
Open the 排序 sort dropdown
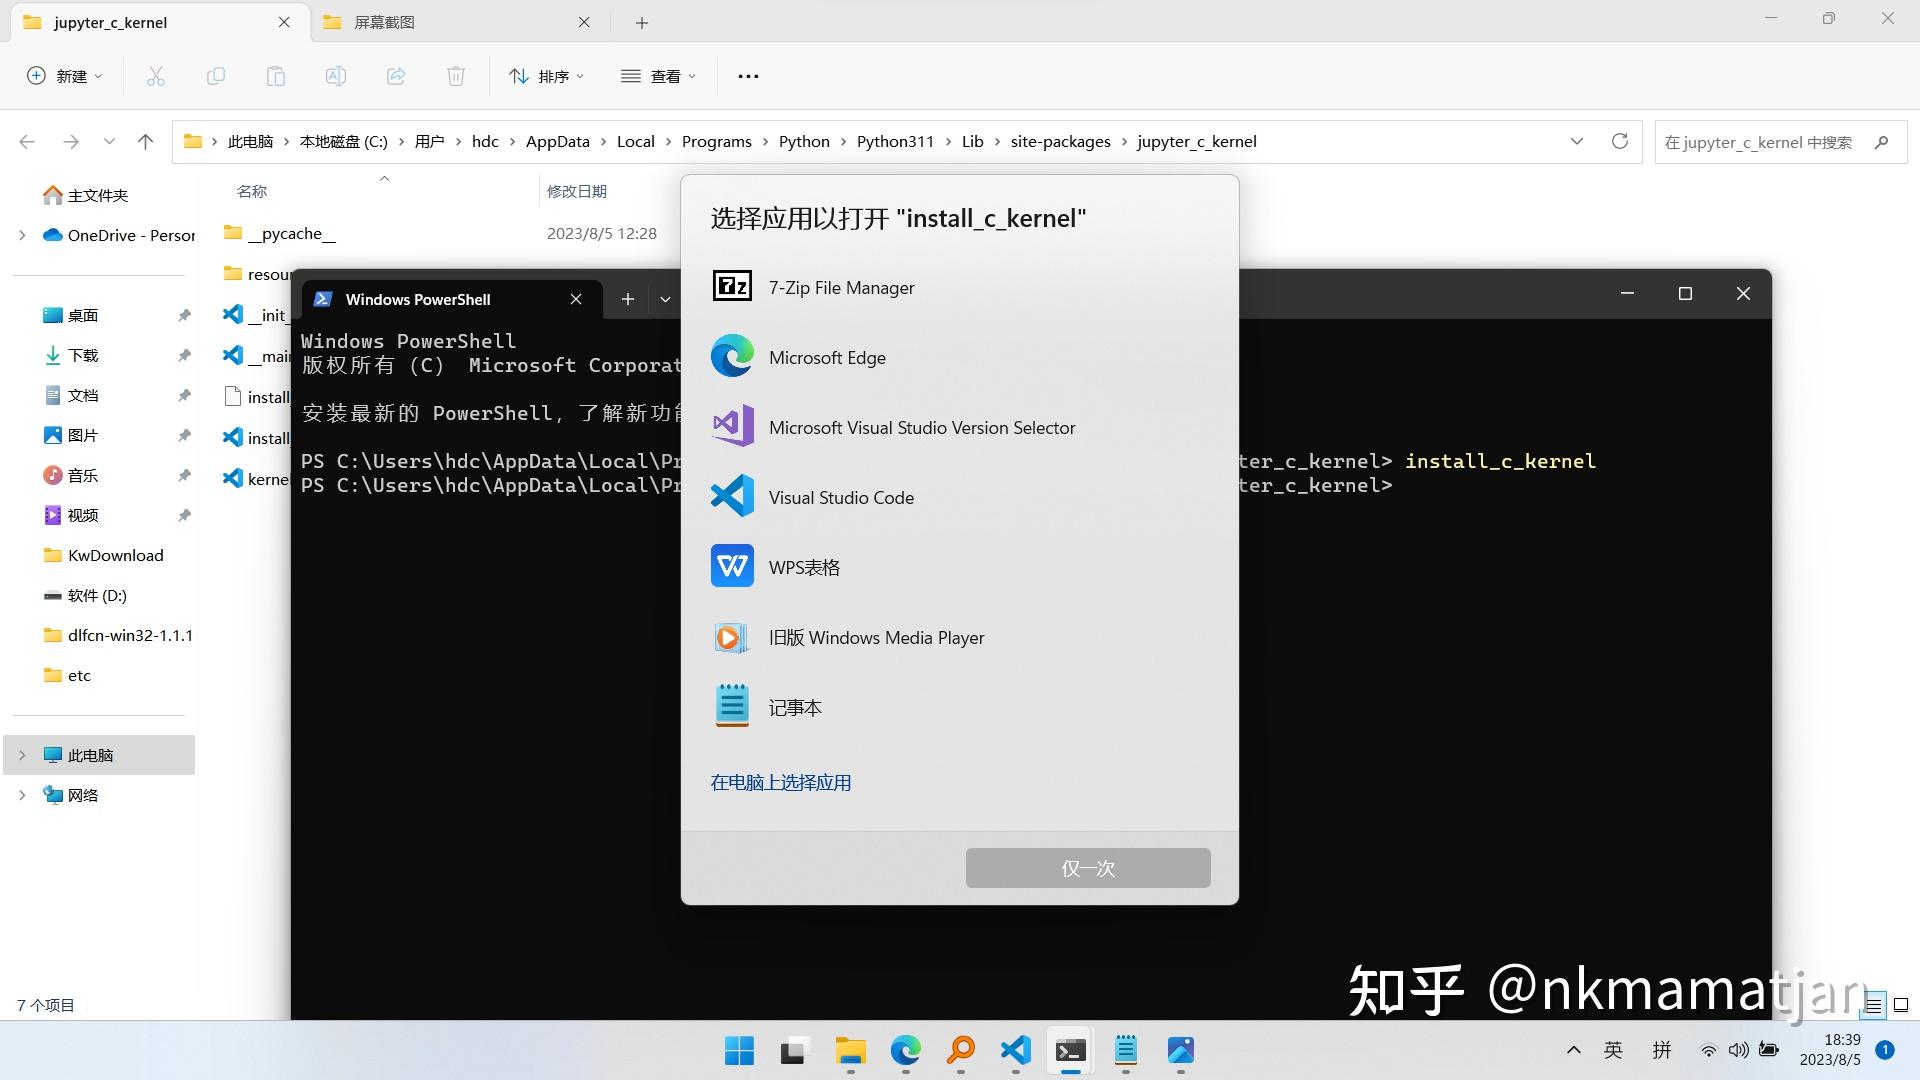pos(547,75)
